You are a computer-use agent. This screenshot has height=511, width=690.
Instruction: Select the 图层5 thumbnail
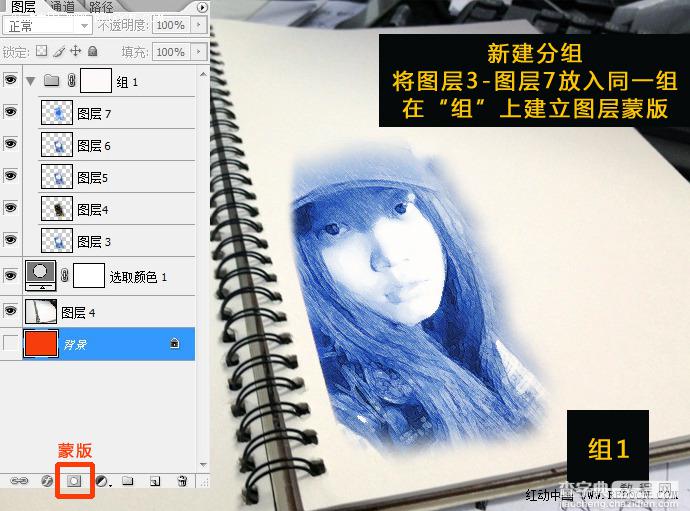[57, 176]
